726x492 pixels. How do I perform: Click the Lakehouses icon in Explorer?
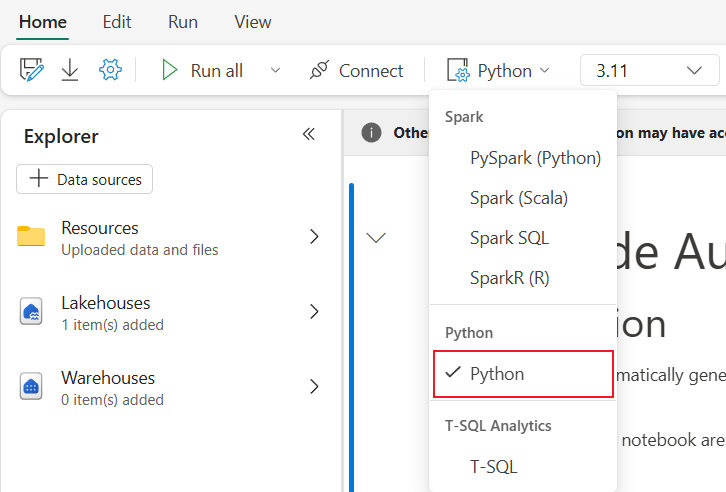tap(31, 312)
